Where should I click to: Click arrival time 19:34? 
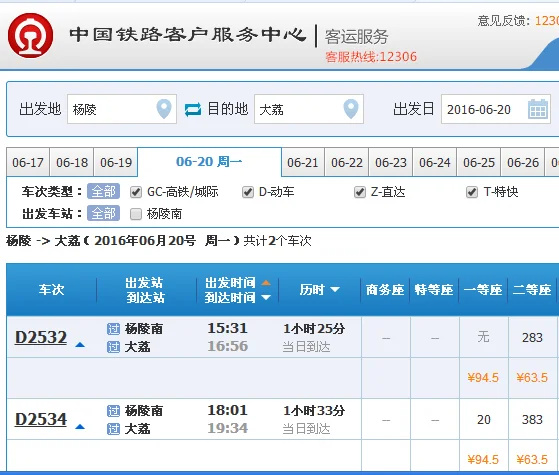pyautogui.click(x=227, y=428)
